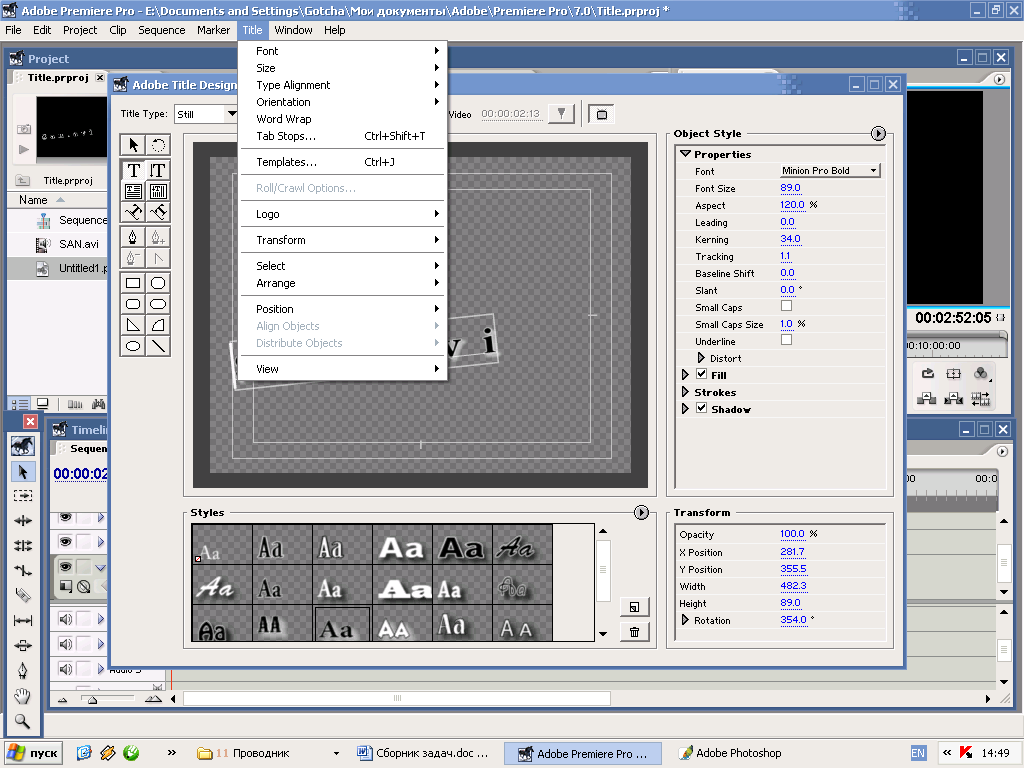The width and height of the screenshot is (1024, 768).
Task: Select the Slip tool
Action: [23, 620]
